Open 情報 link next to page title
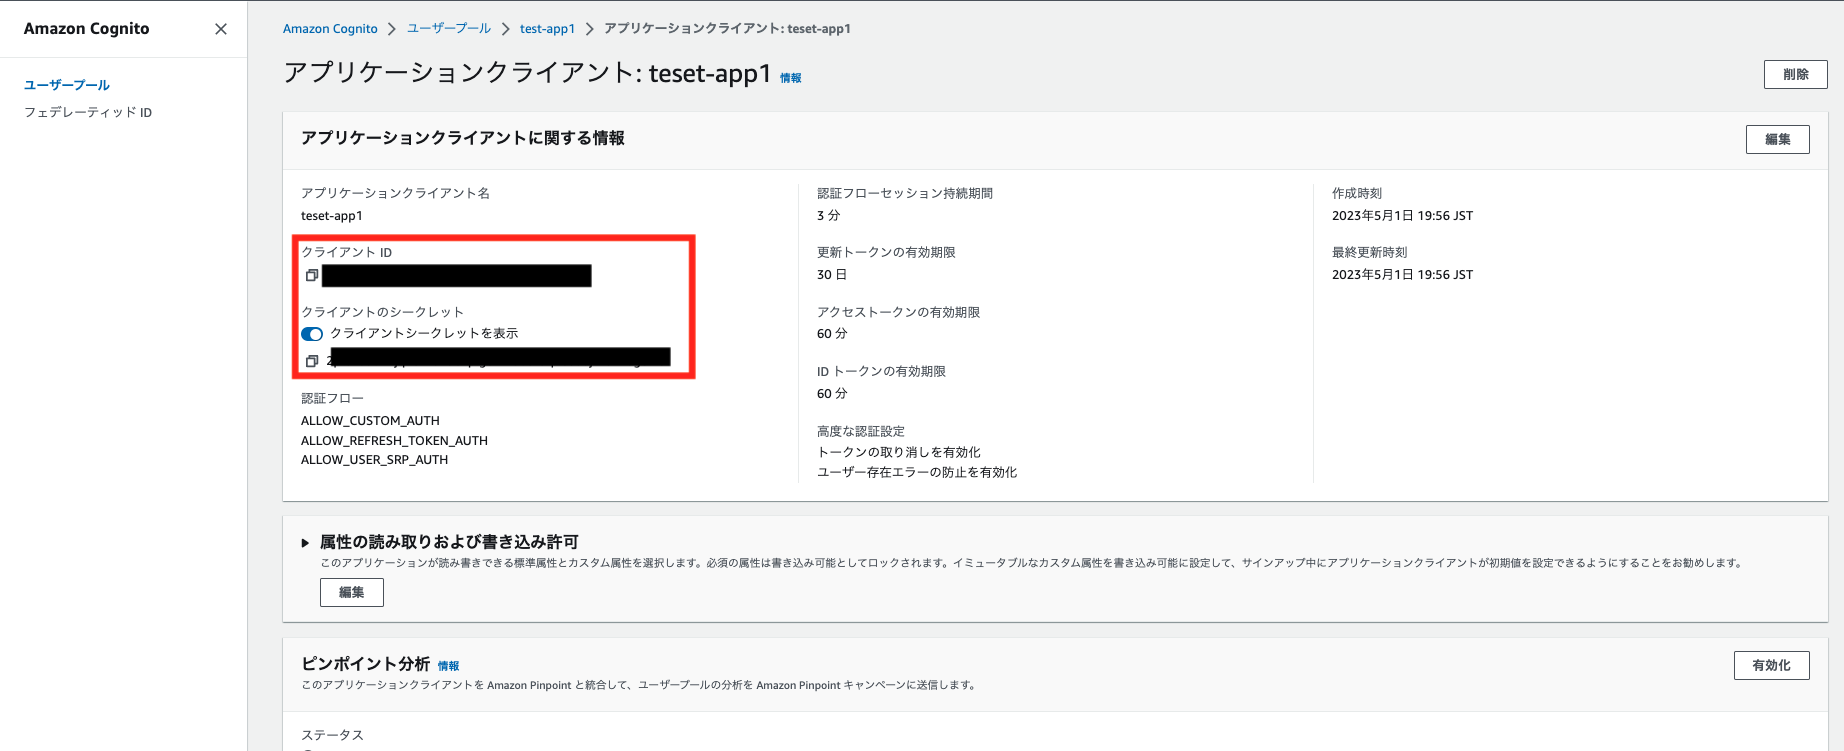This screenshot has height=751, width=1844. pyautogui.click(x=790, y=78)
